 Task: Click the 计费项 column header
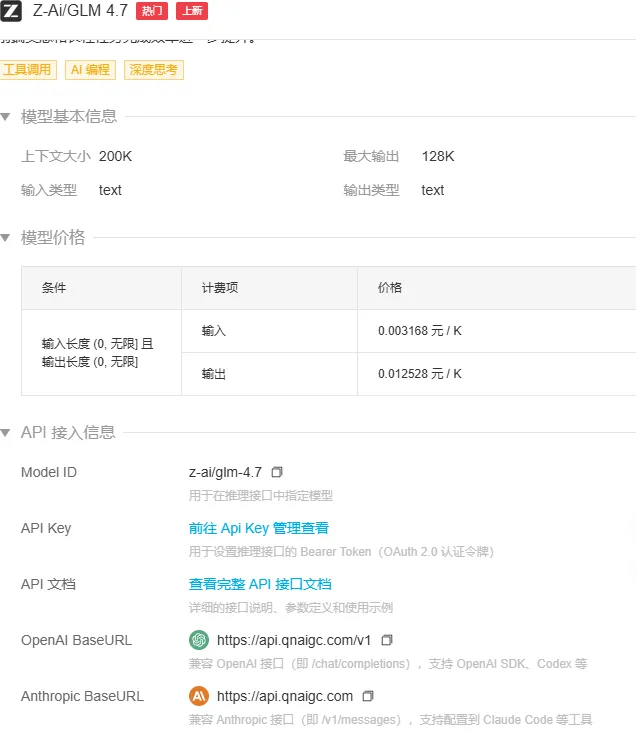point(220,288)
